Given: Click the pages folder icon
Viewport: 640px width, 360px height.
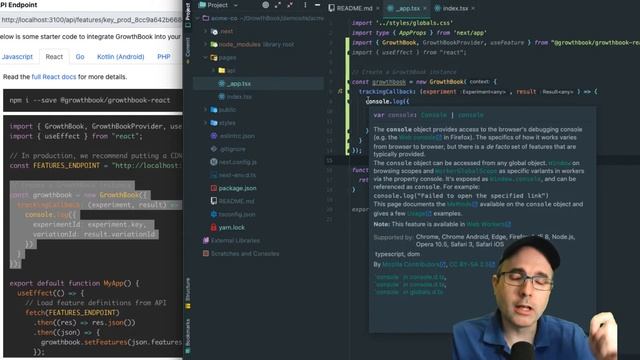Looking at the screenshot, I should (x=213, y=58).
